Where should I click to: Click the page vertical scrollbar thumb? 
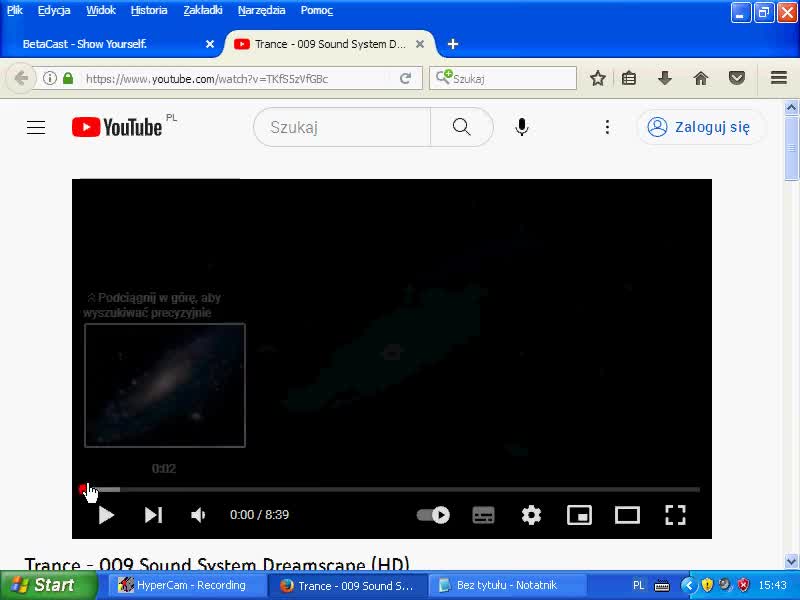click(x=791, y=148)
